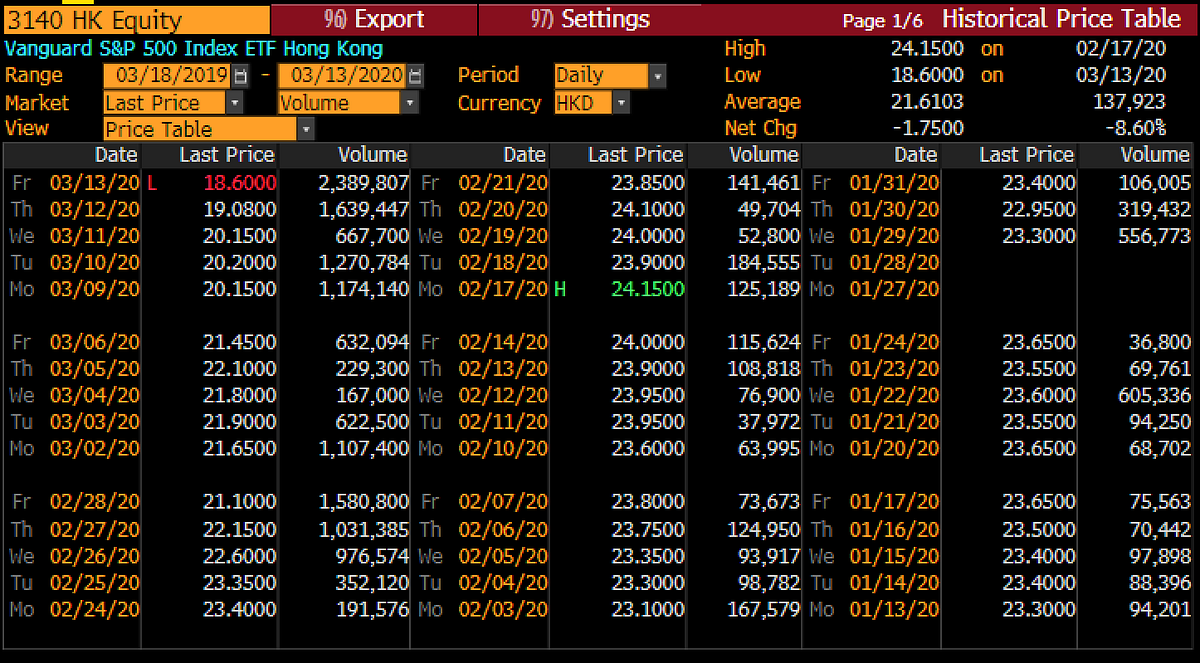Edit the range start date 03/18/2019

pos(168,76)
